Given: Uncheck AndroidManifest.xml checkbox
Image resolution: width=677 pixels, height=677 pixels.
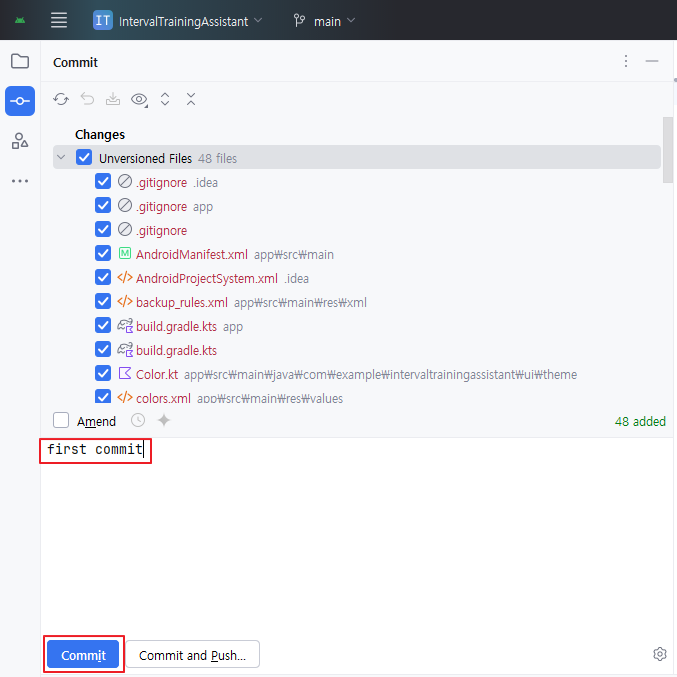Looking at the screenshot, I should pyautogui.click(x=103, y=253).
